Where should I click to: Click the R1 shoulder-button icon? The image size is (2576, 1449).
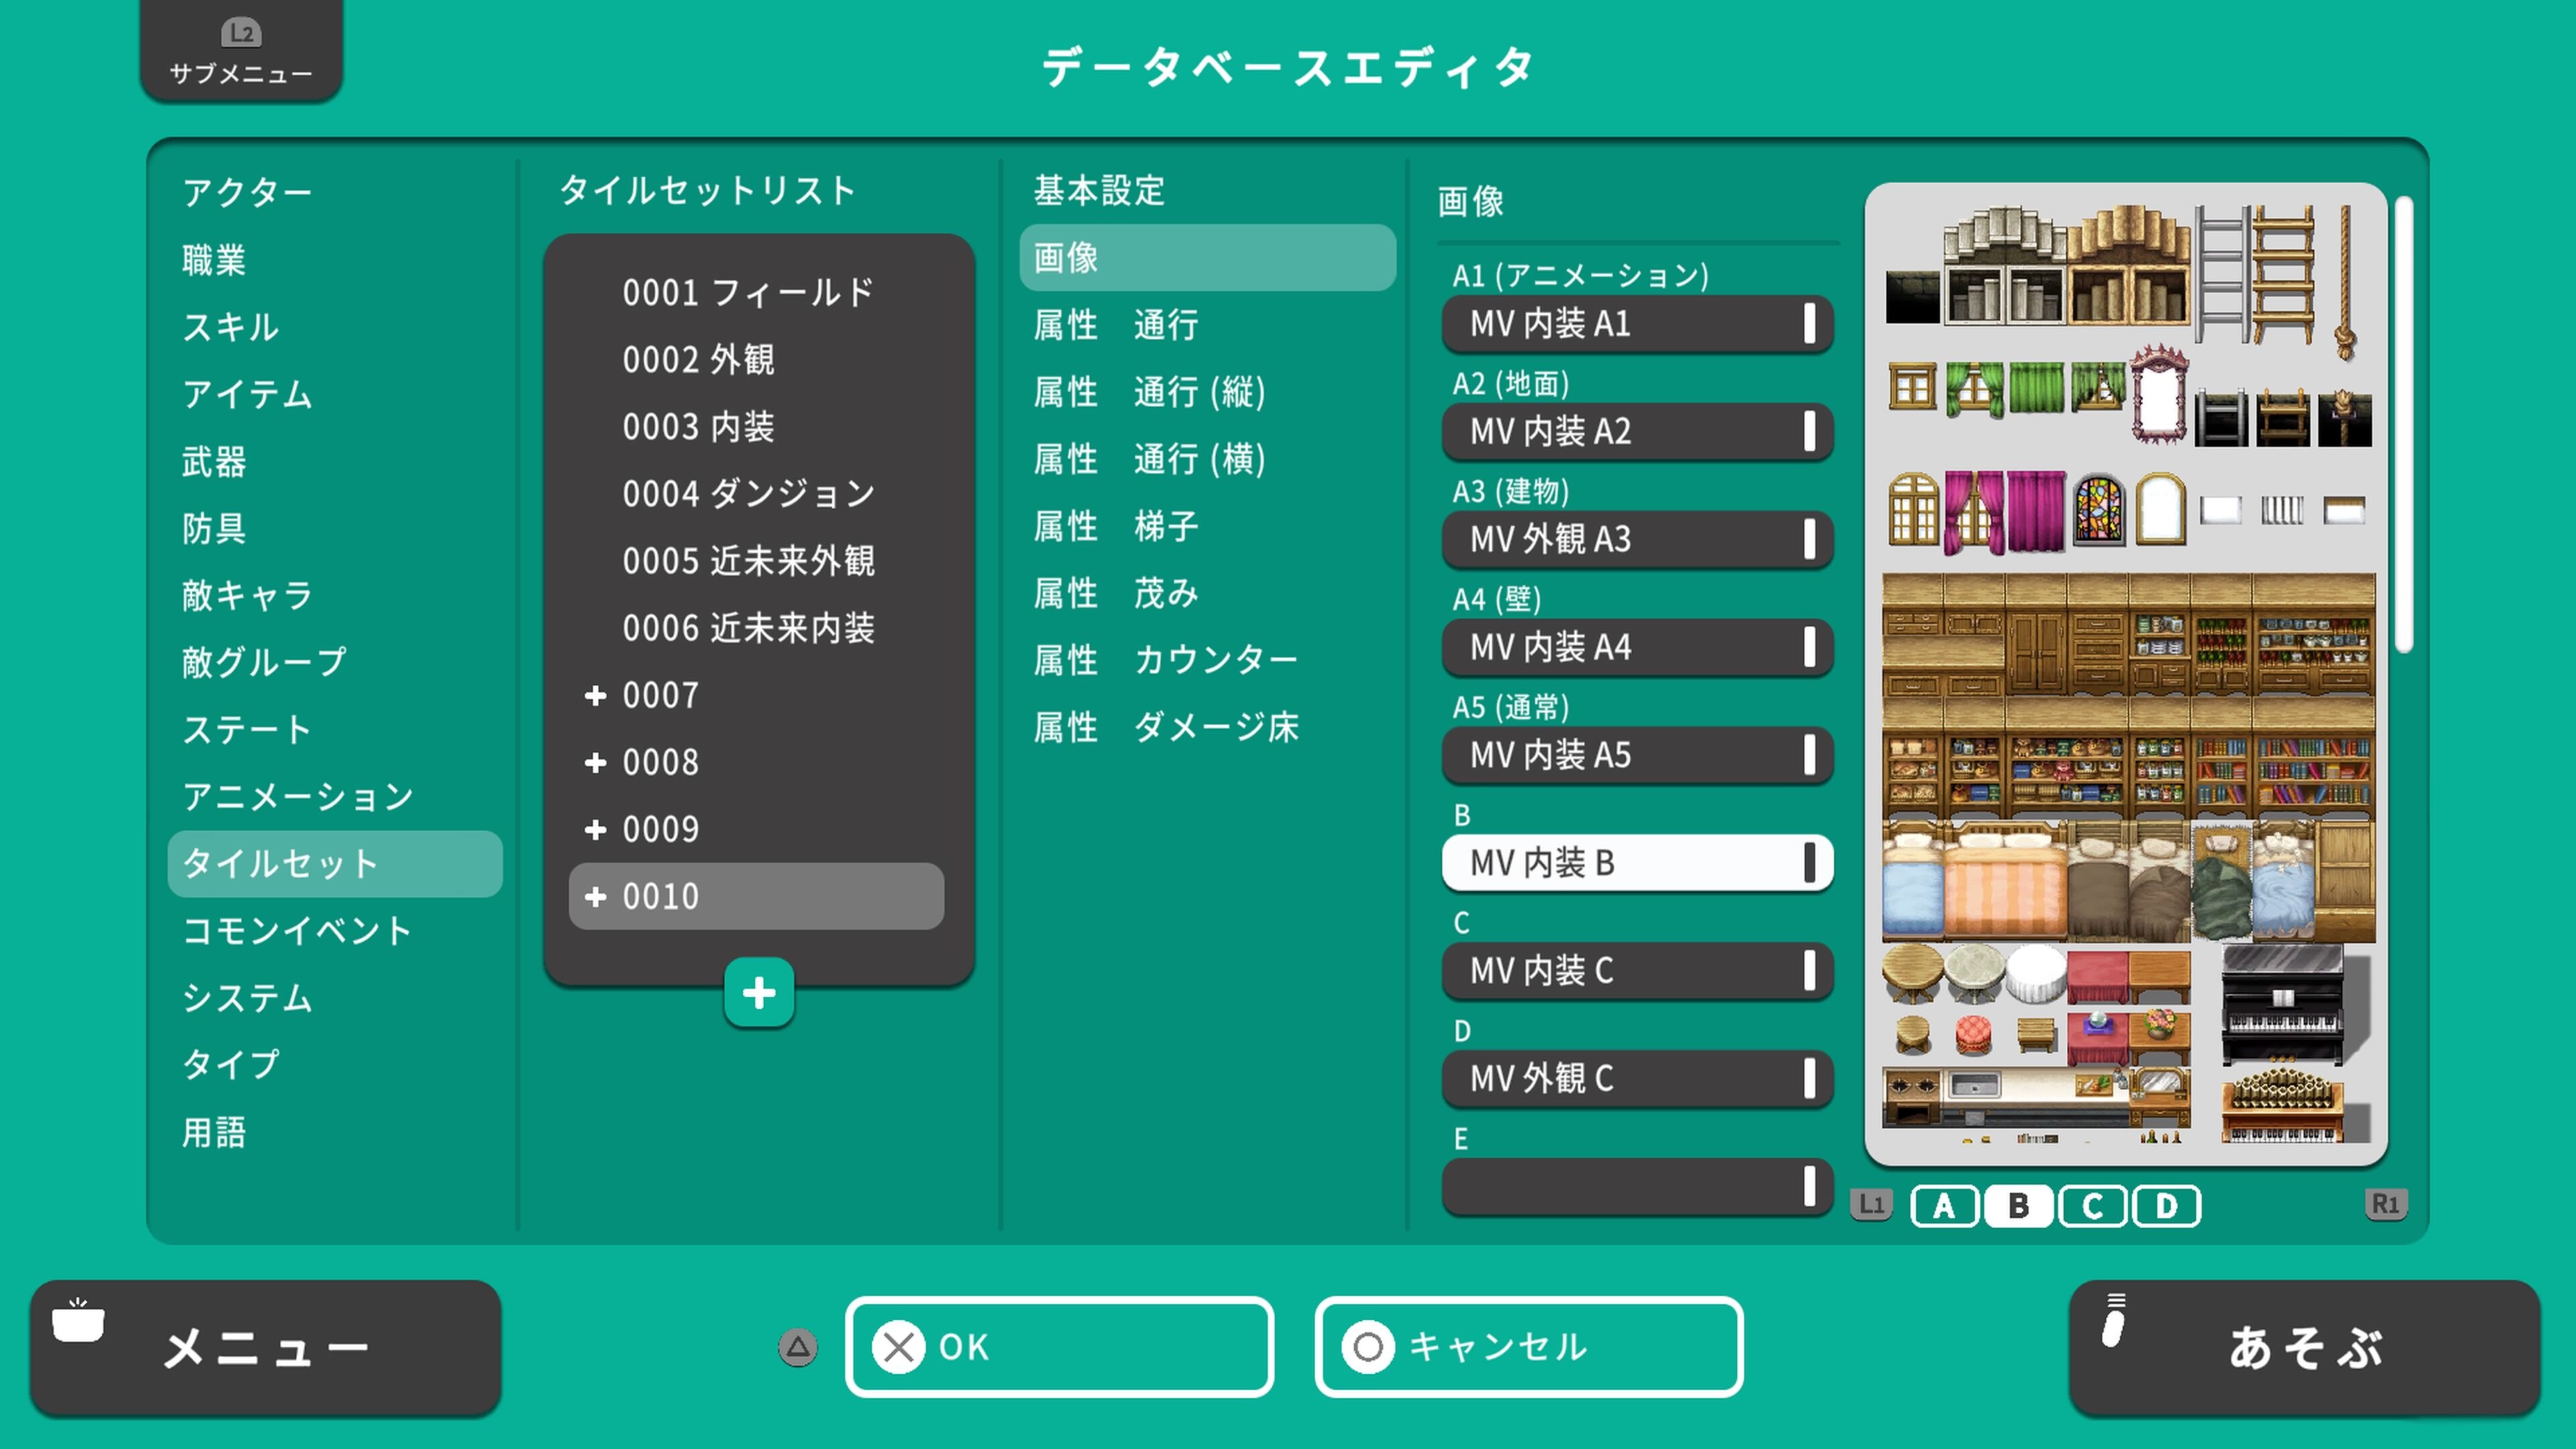2385,1206
